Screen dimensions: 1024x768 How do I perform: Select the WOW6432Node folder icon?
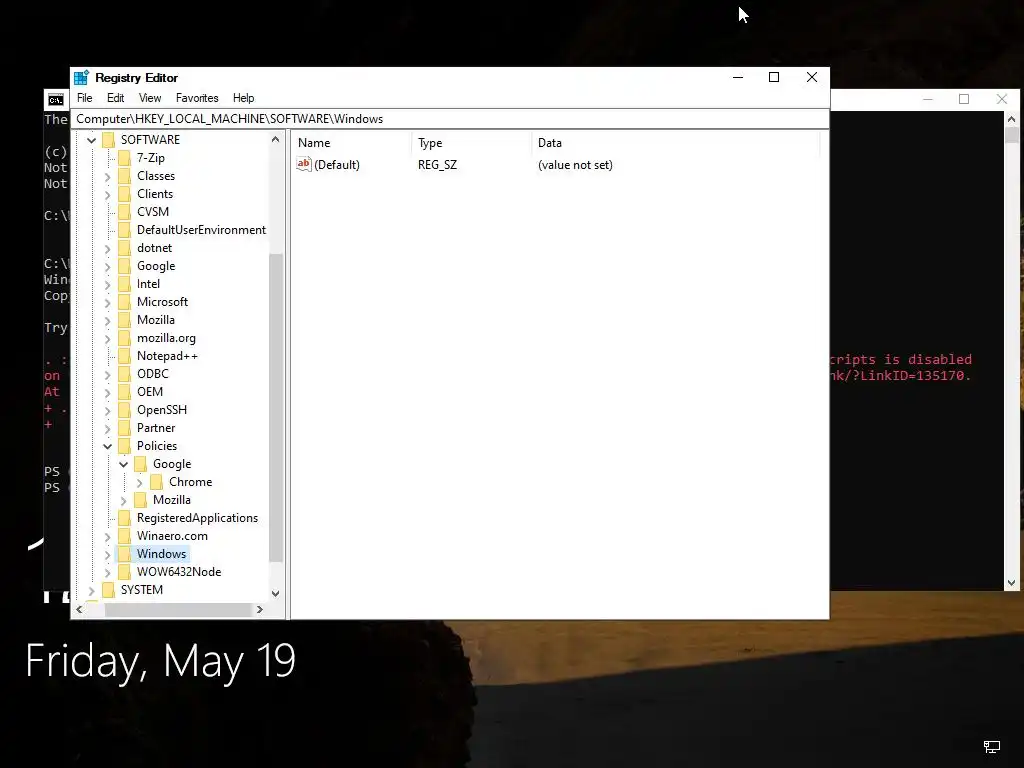point(125,571)
